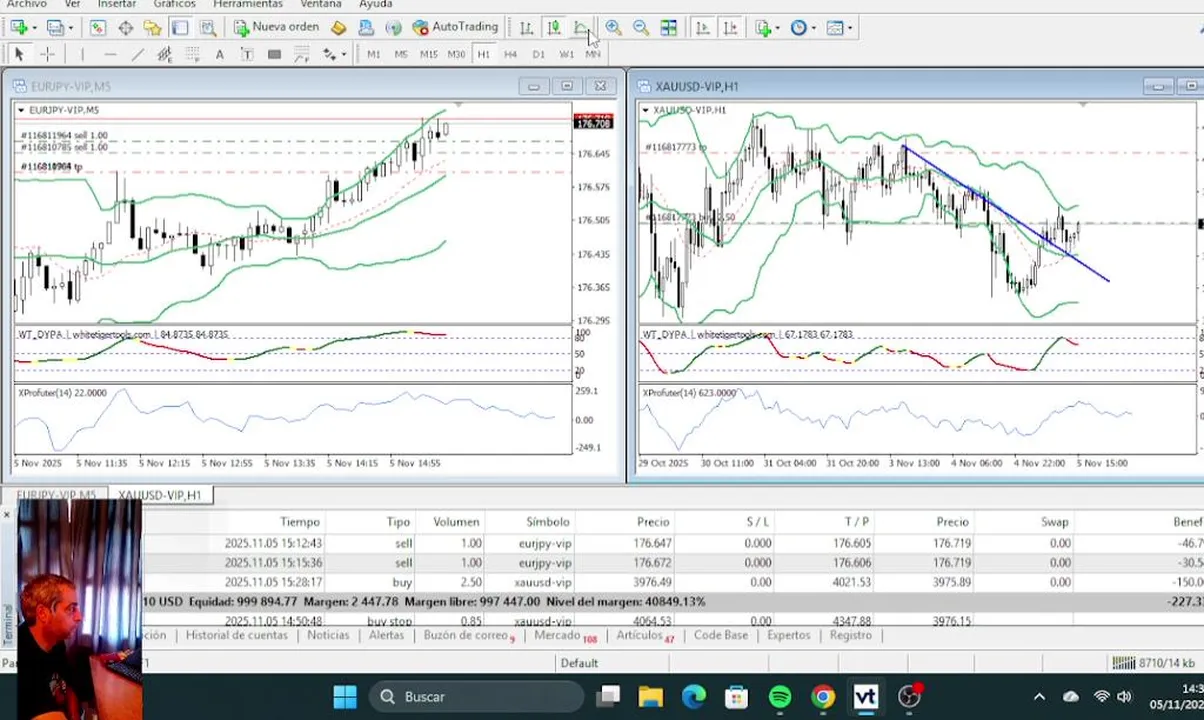Expand the Arrows tool dropdown
This screenshot has height=720, width=1204.
pyautogui.click(x=343, y=54)
